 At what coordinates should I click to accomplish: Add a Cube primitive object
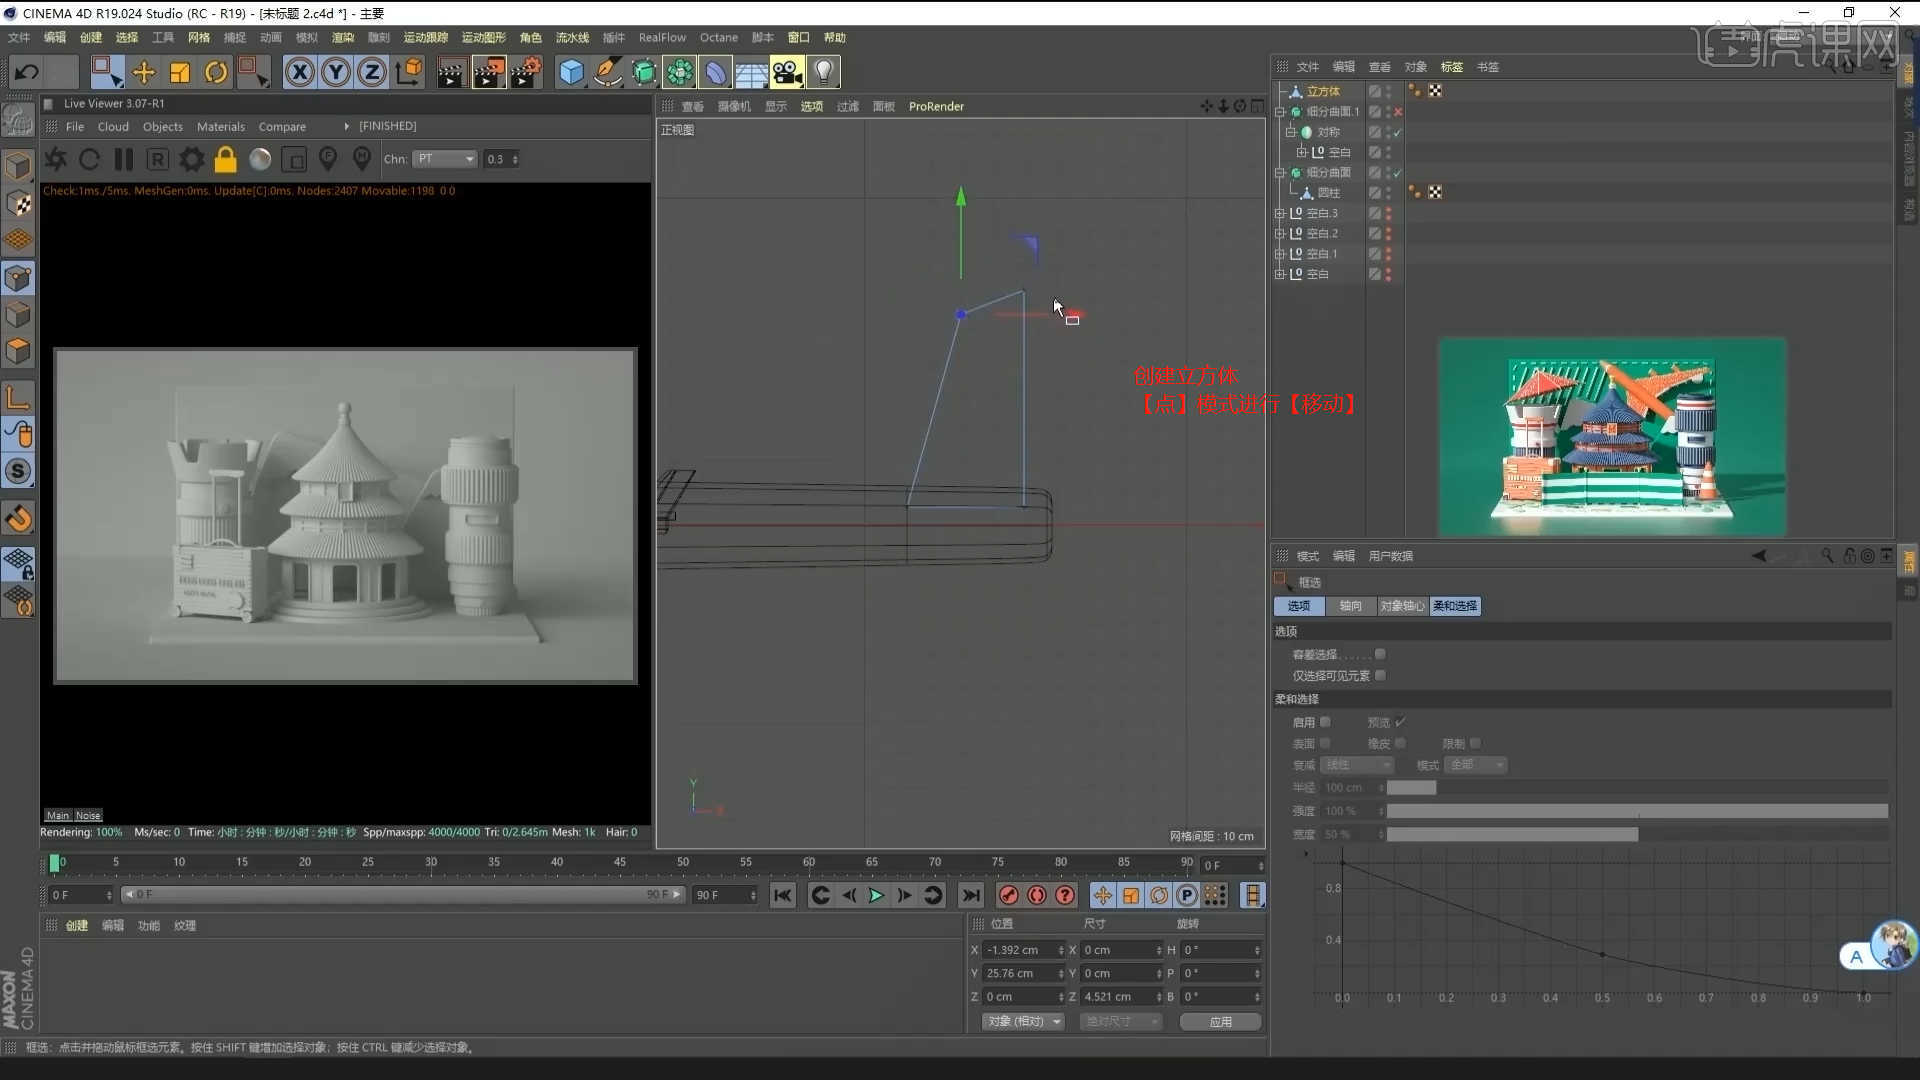(571, 72)
